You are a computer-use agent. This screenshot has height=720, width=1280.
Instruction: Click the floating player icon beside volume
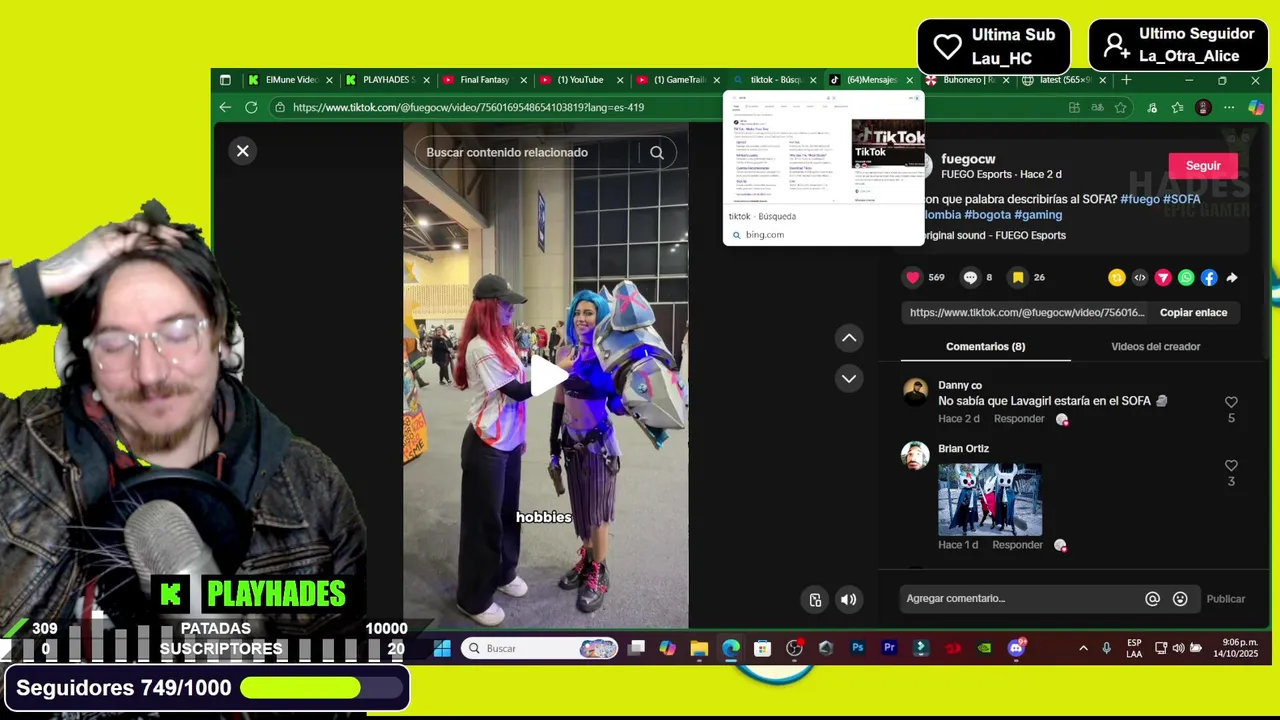click(815, 600)
